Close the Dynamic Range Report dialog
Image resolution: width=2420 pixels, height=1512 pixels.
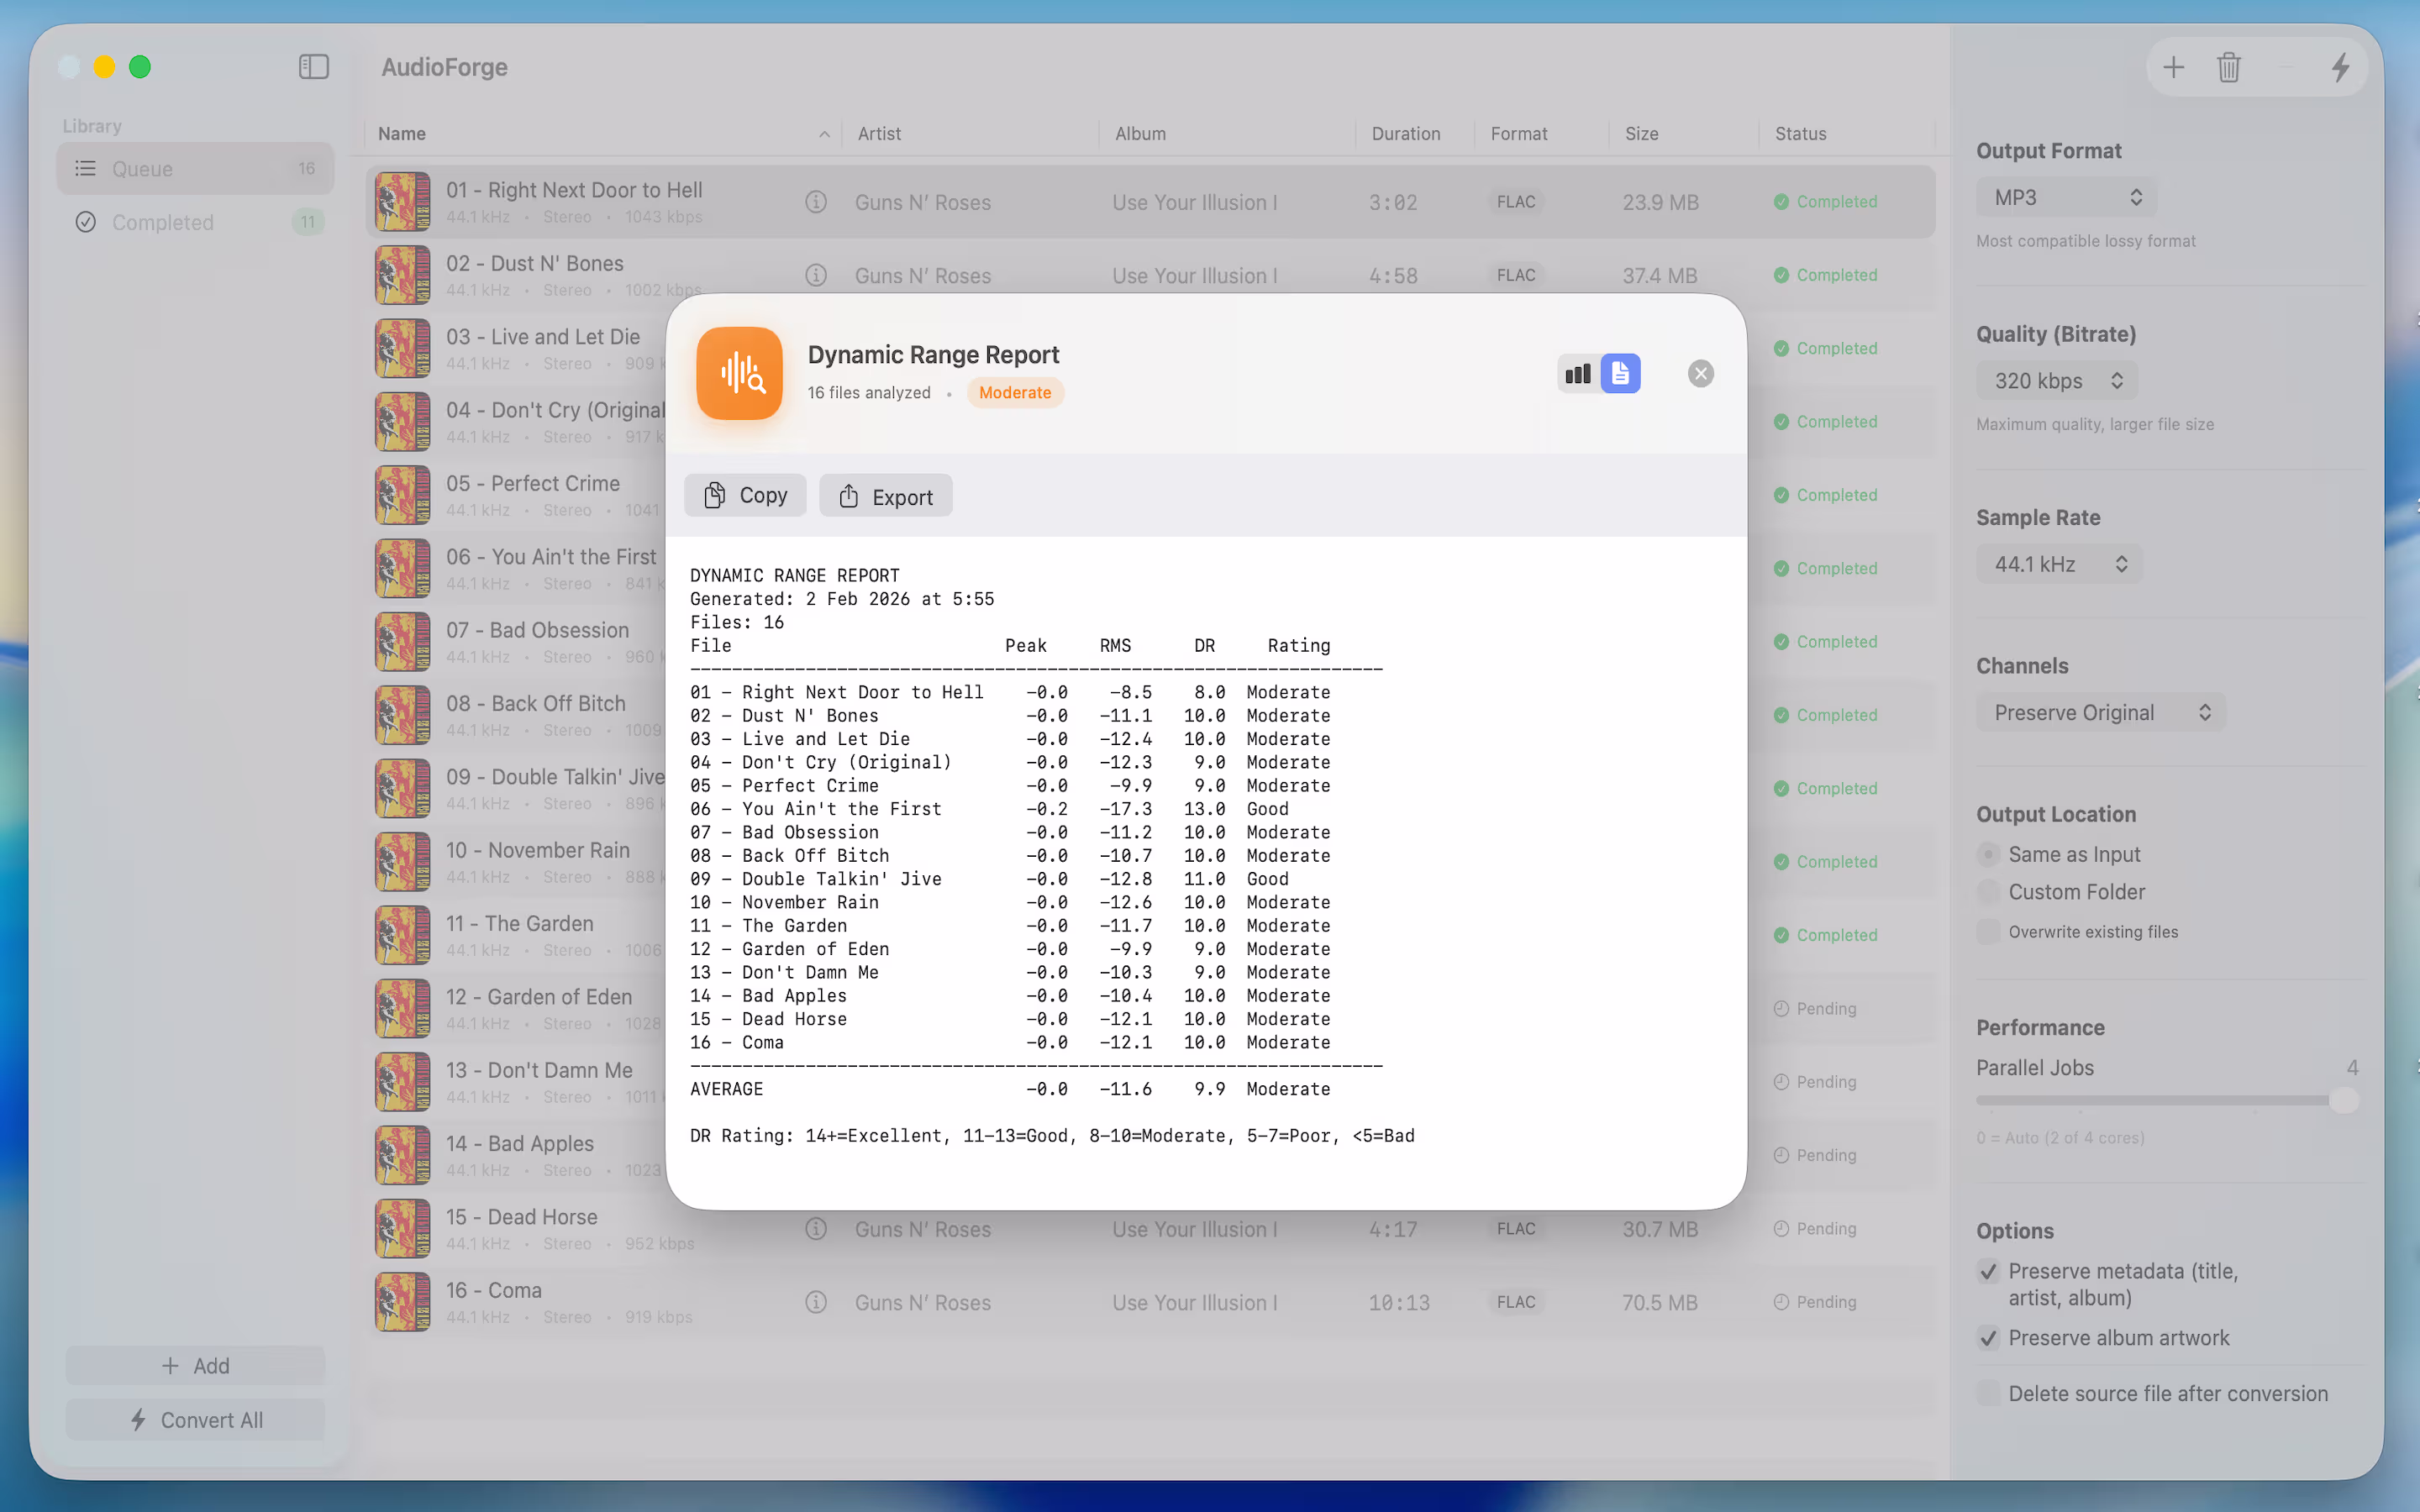[x=1700, y=374]
